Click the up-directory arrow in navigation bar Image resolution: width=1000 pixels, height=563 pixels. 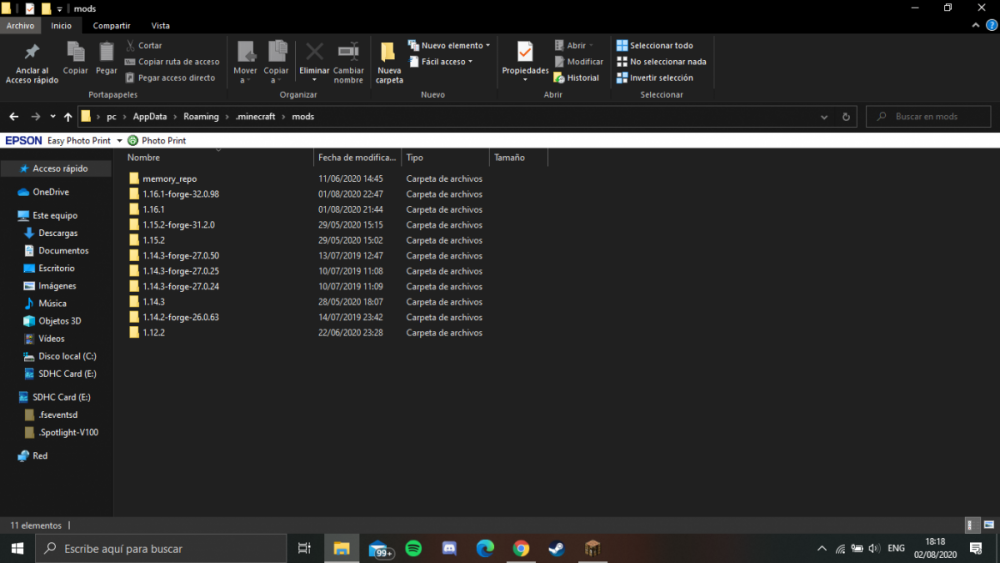tap(68, 117)
